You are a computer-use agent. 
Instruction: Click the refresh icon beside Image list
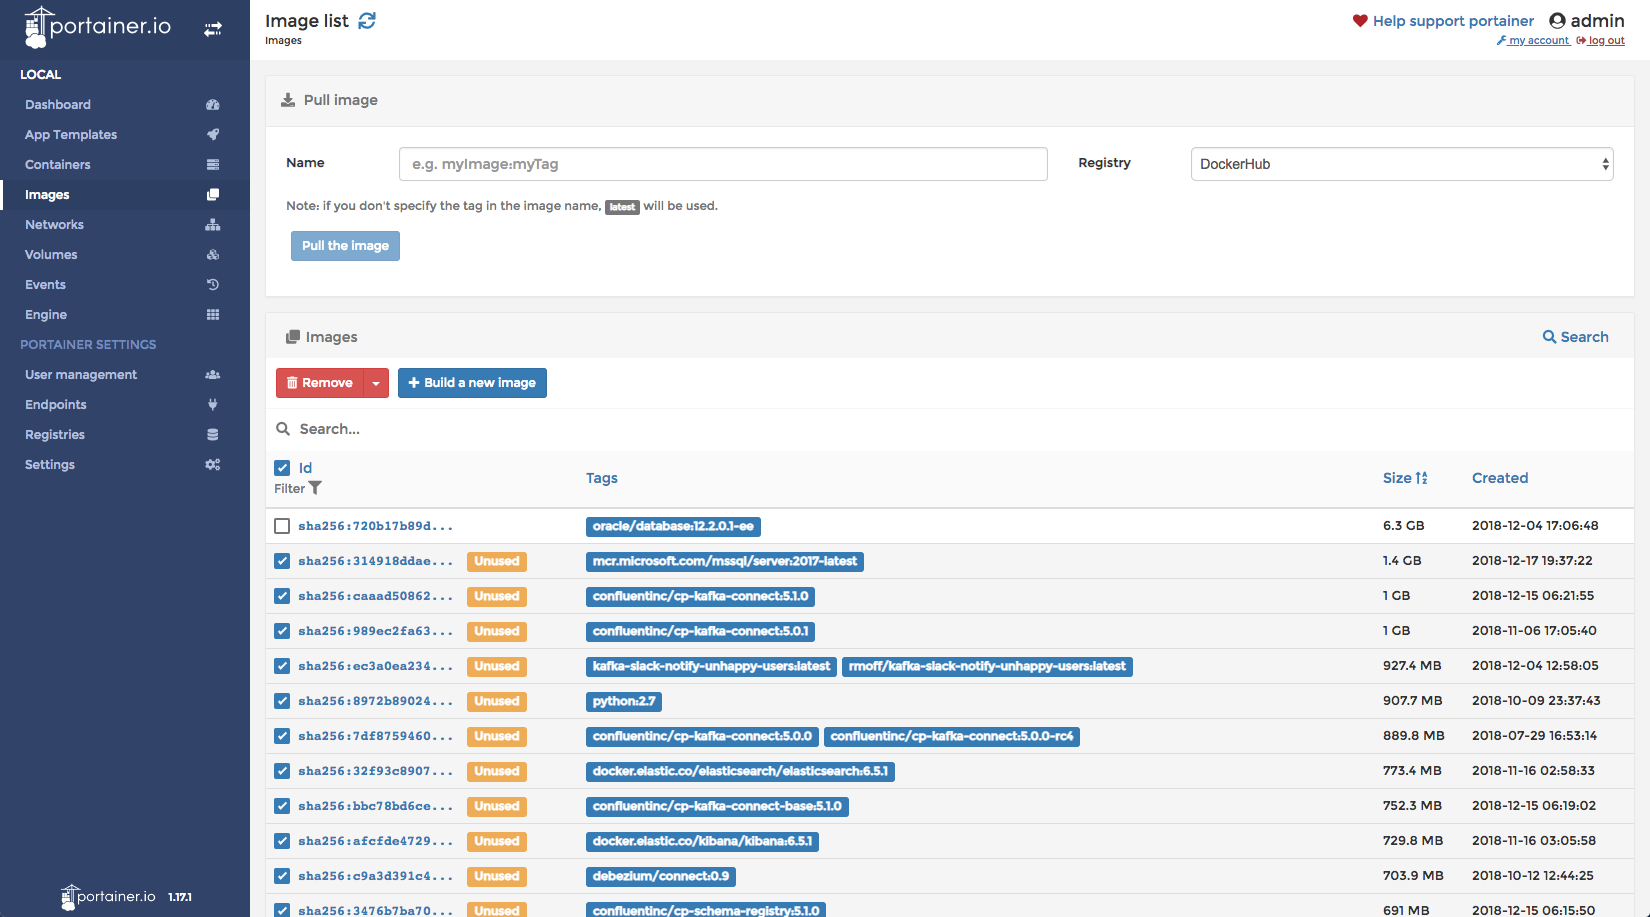[367, 21]
